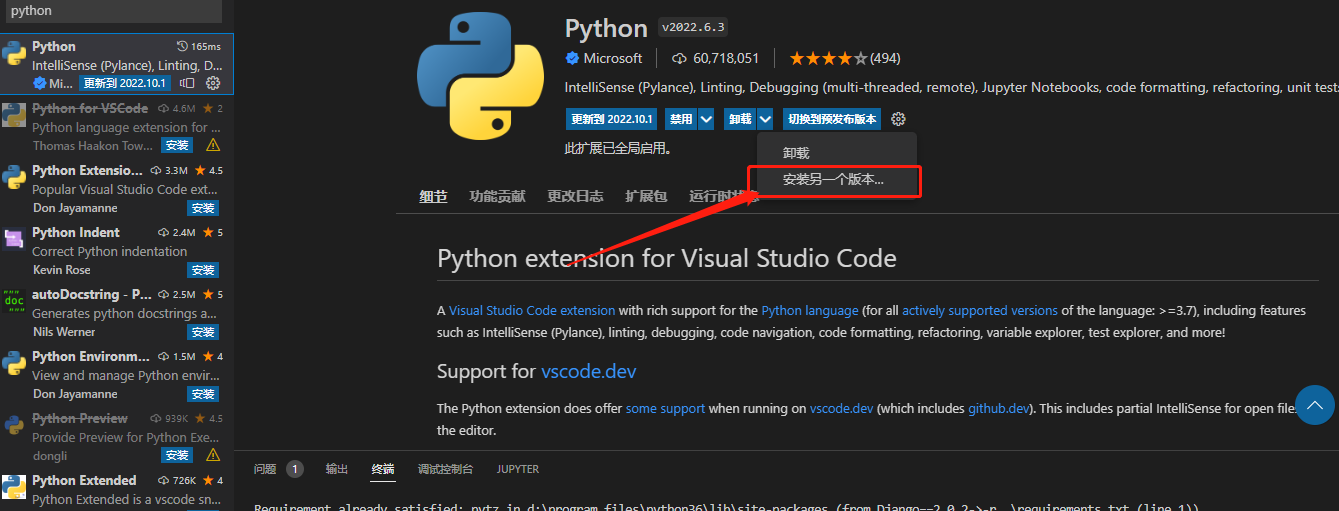Install Python Extension Pack
The height and width of the screenshot is (511, 1339).
click(x=203, y=208)
